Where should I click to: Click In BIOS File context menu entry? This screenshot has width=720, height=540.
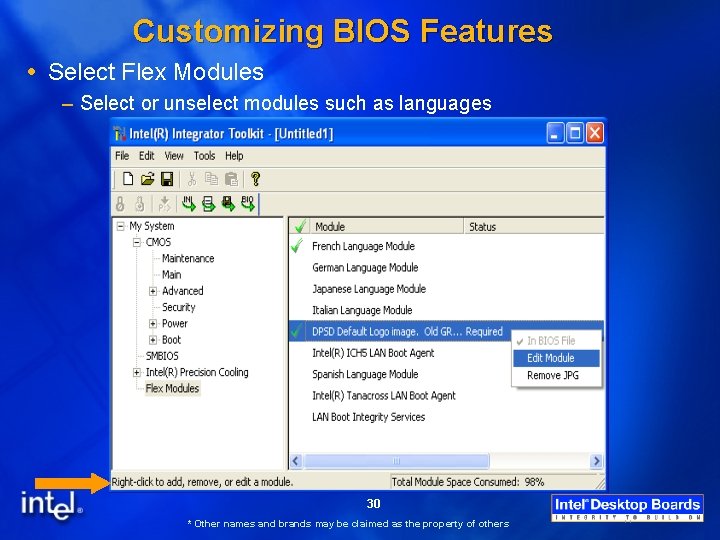(556, 341)
